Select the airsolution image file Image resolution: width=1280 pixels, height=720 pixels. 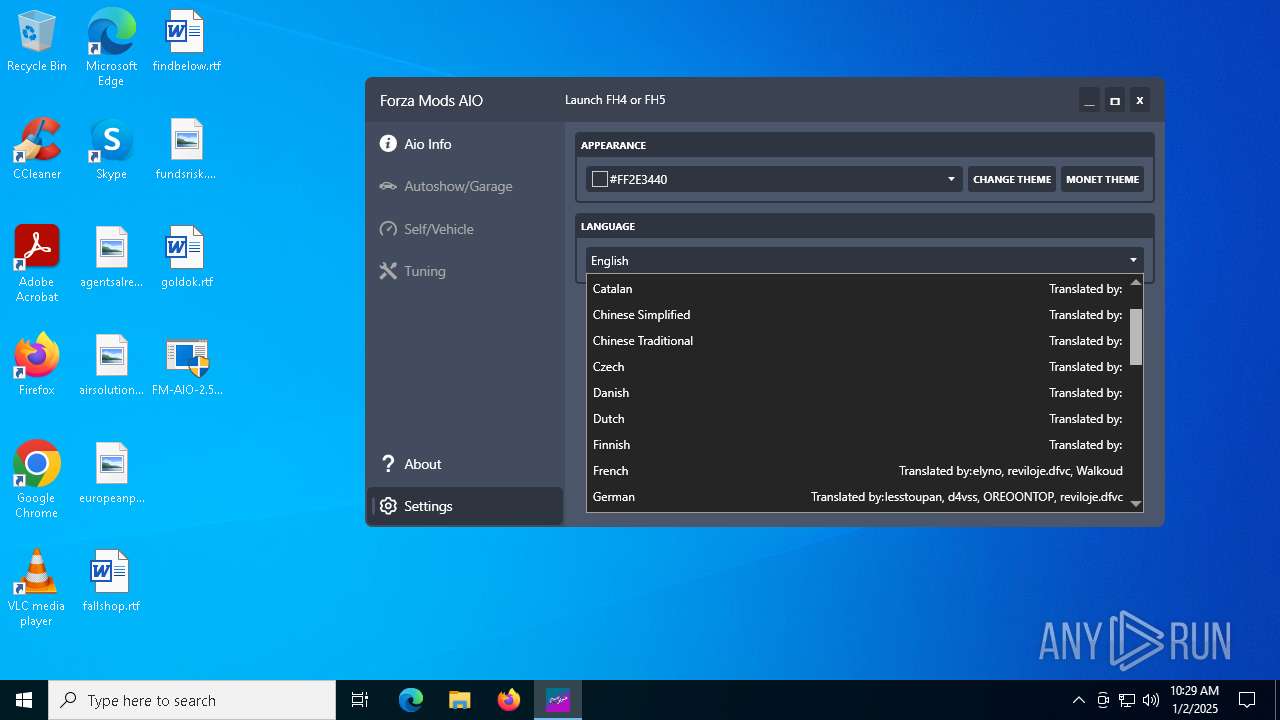pyautogui.click(x=111, y=366)
